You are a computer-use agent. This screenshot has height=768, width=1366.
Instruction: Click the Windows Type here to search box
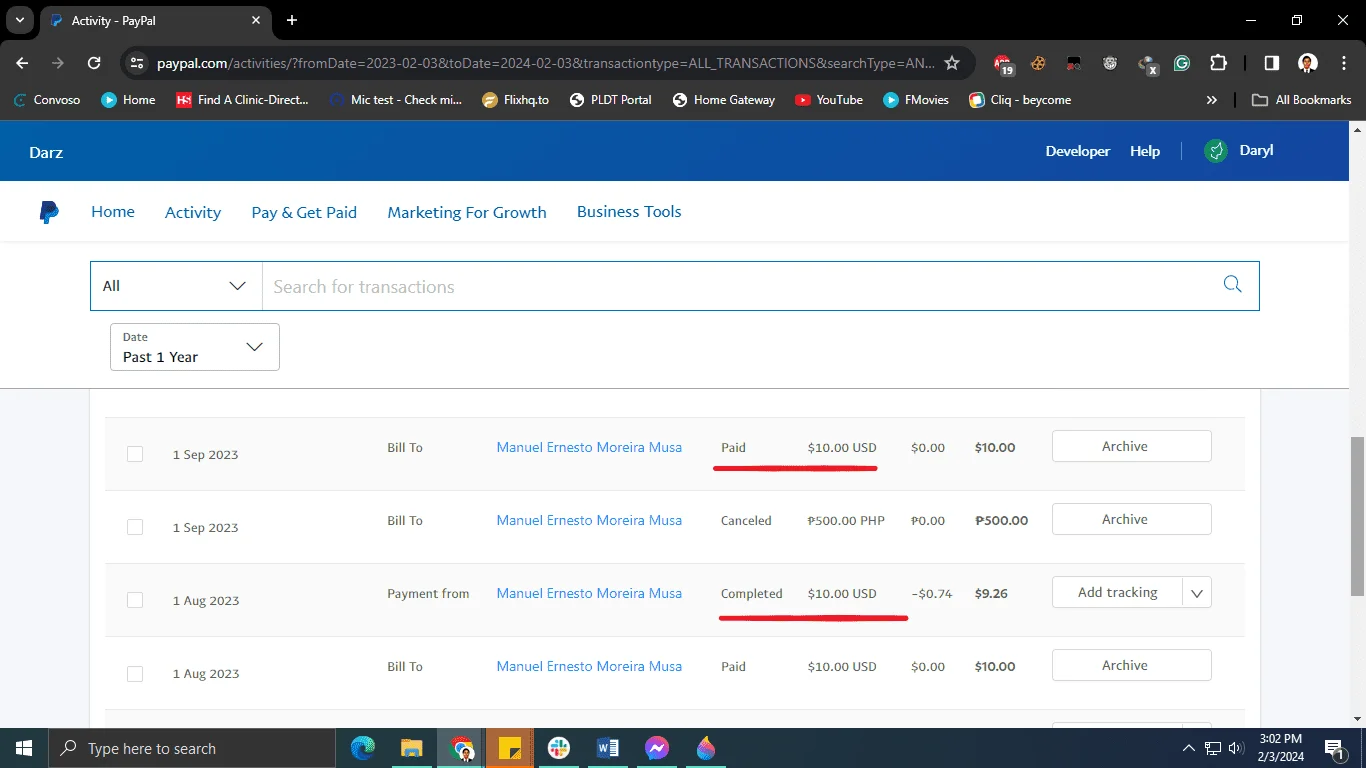(192, 748)
